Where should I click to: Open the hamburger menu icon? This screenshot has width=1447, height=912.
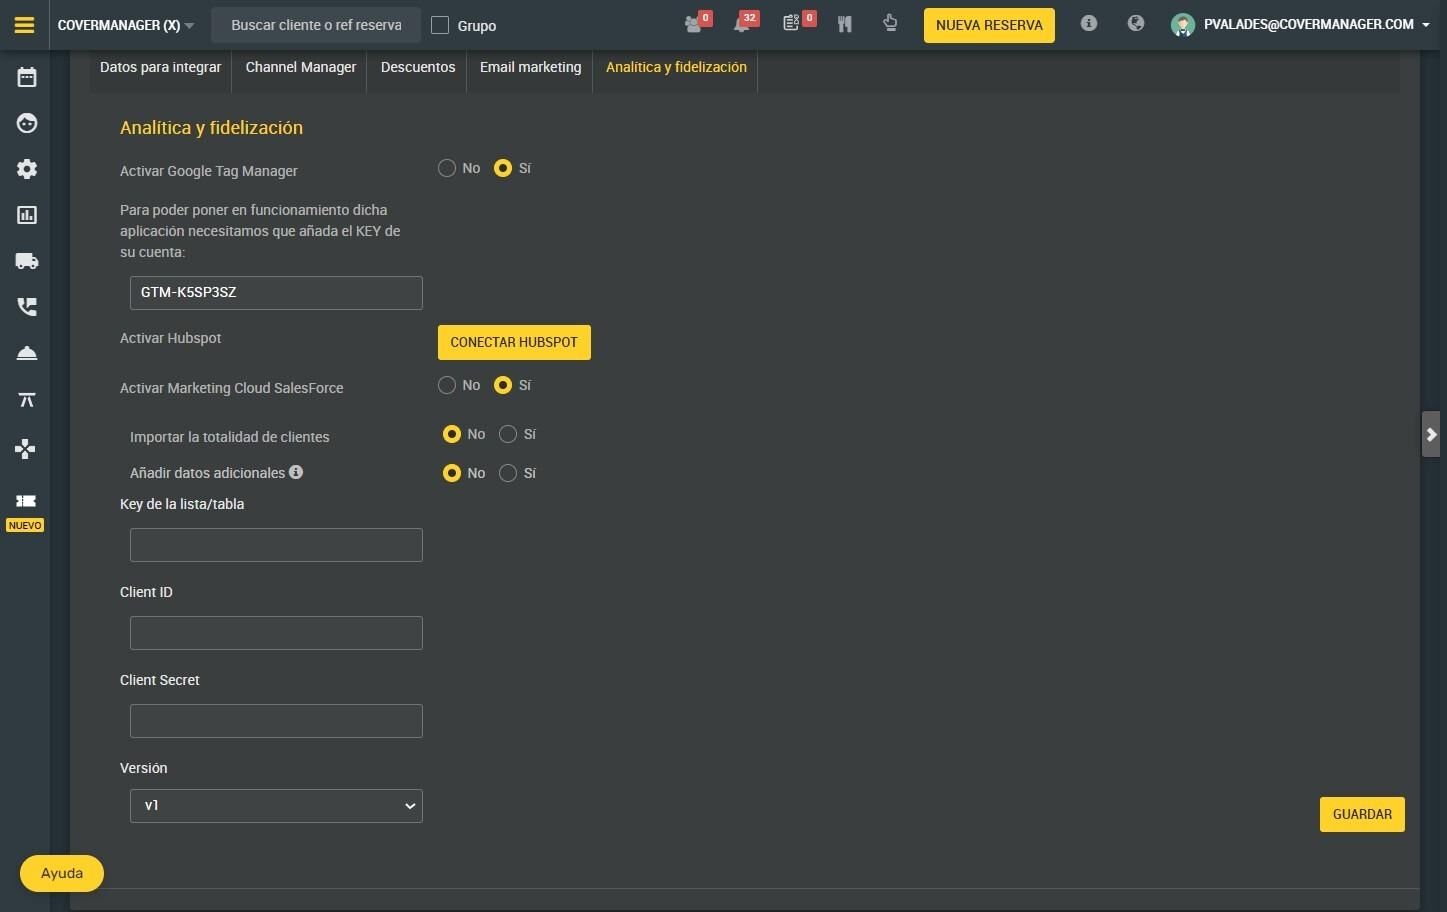coord(24,25)
